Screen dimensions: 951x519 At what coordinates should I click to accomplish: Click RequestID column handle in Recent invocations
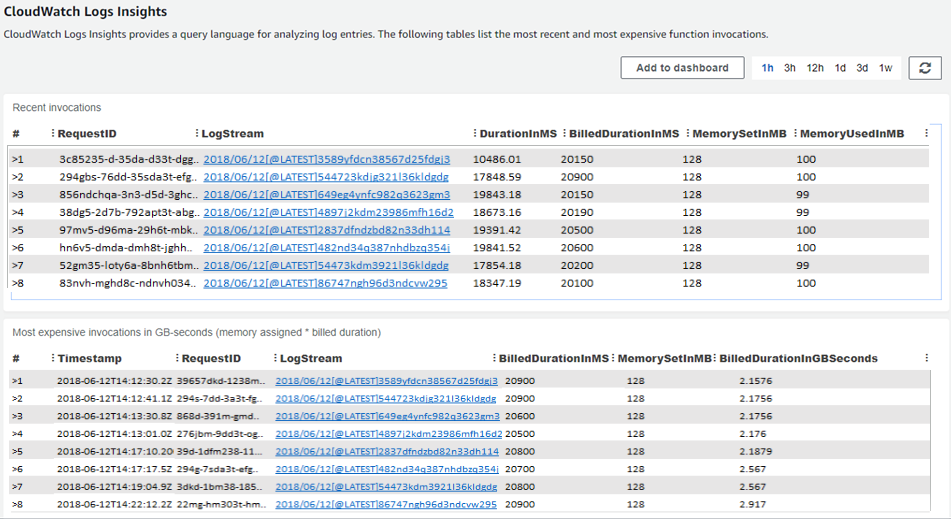coord(53,134)
